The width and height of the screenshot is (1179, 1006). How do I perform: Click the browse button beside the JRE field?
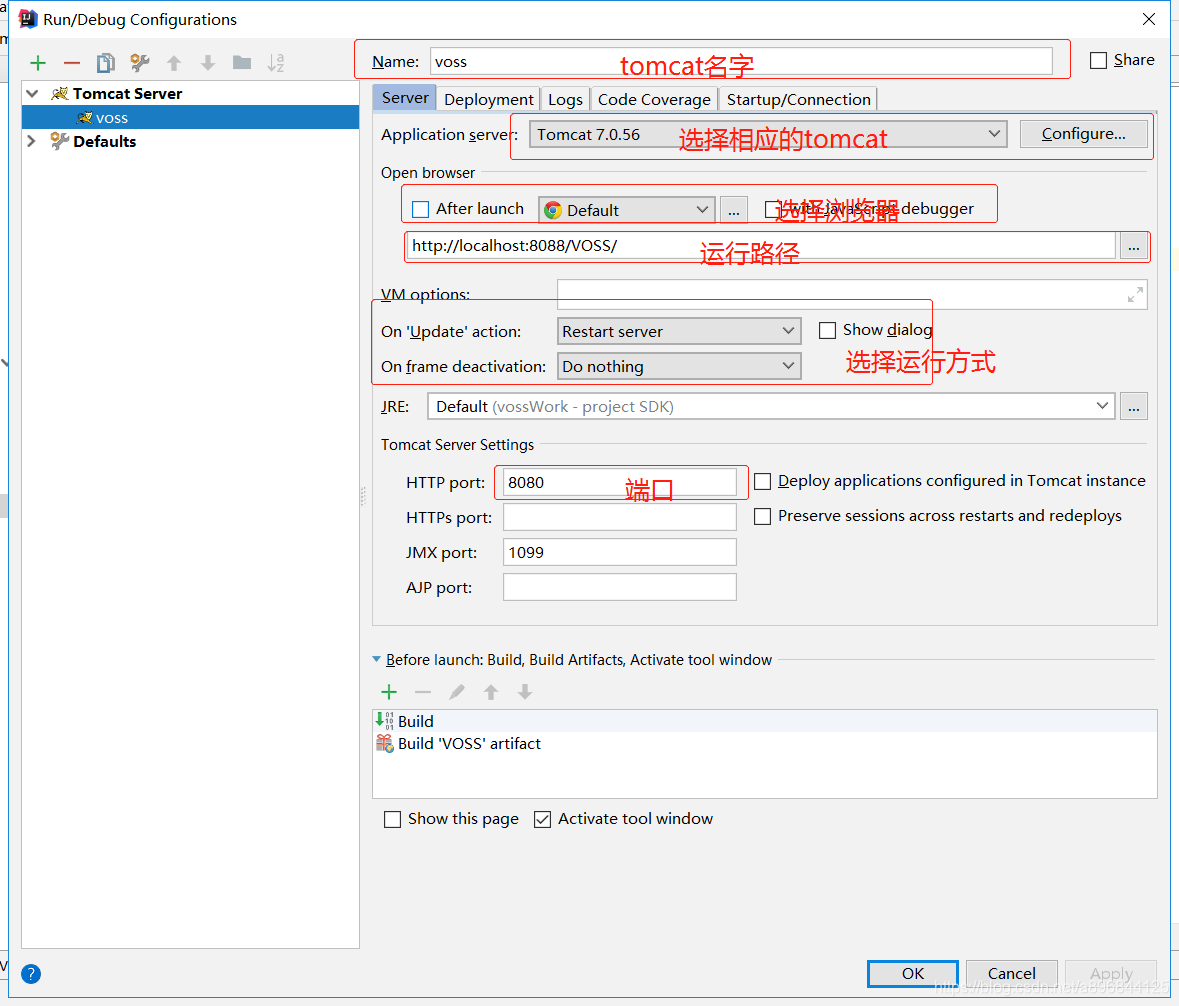click(1134, 406)
